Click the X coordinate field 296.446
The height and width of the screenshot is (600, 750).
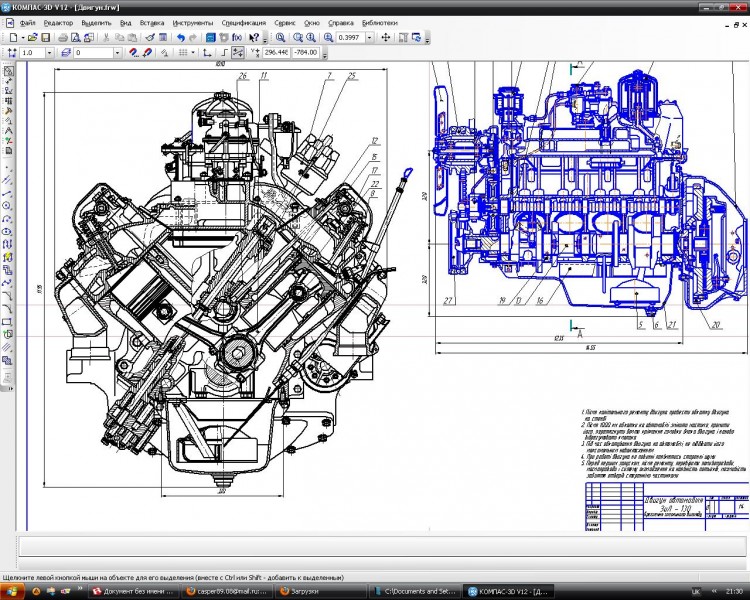(276, 53)
